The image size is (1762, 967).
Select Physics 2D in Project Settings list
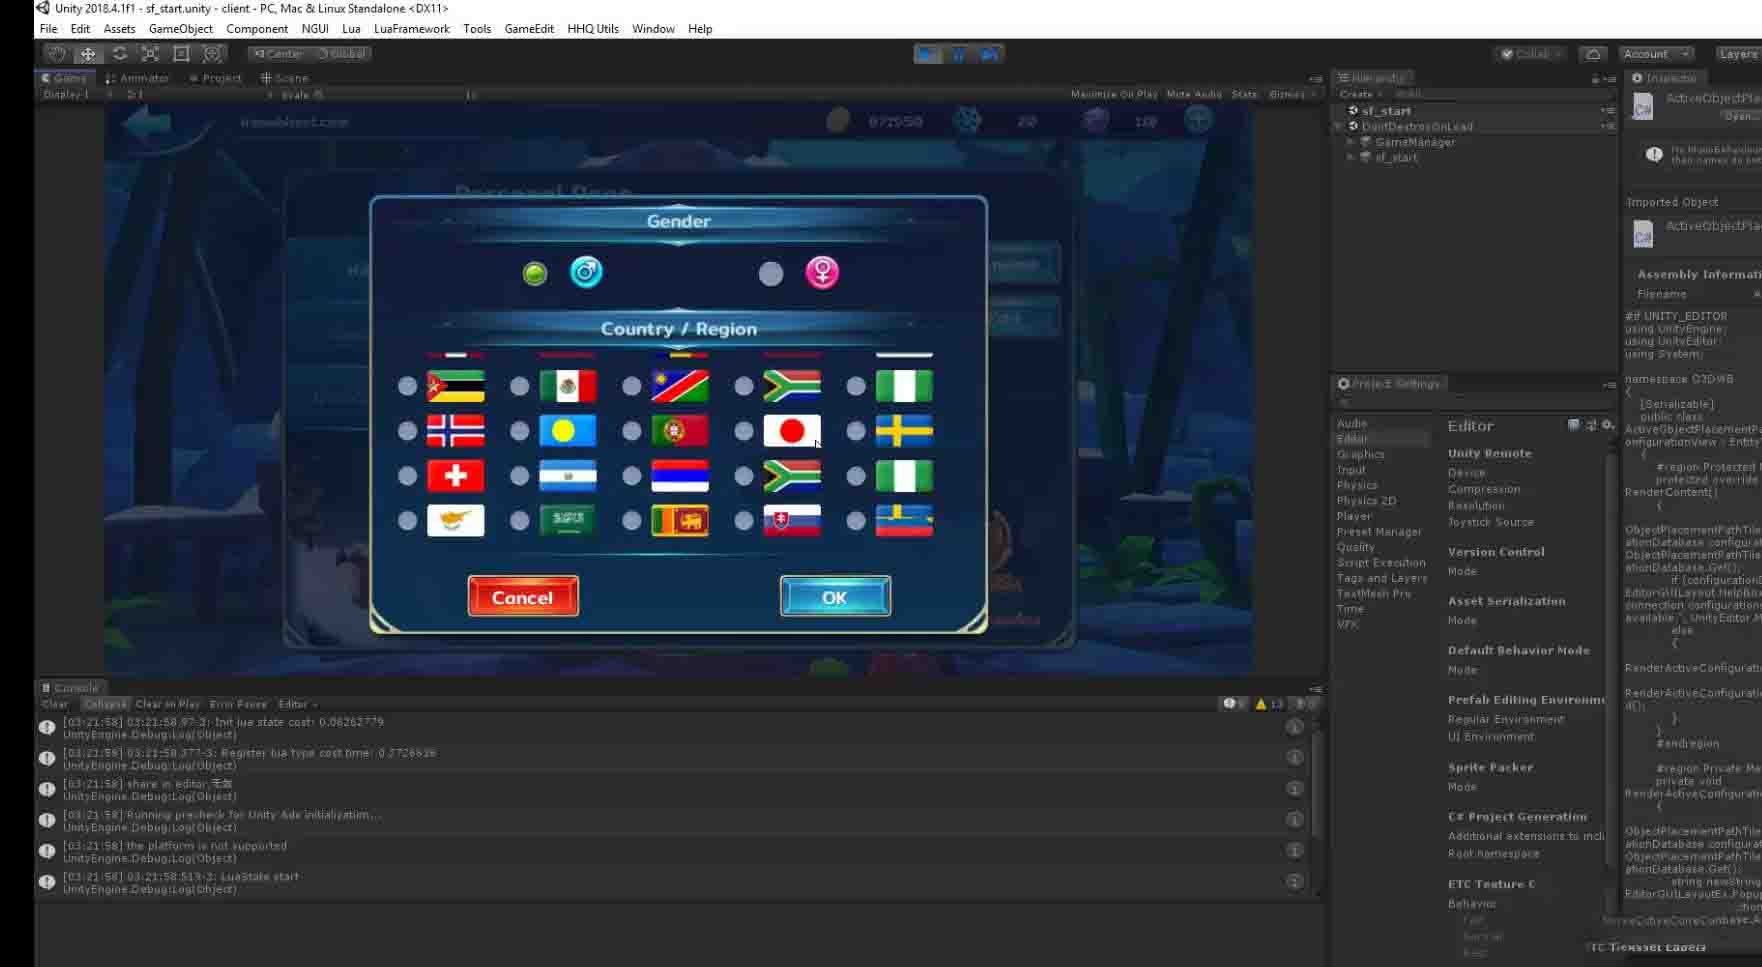click(x=1366, y=501)
